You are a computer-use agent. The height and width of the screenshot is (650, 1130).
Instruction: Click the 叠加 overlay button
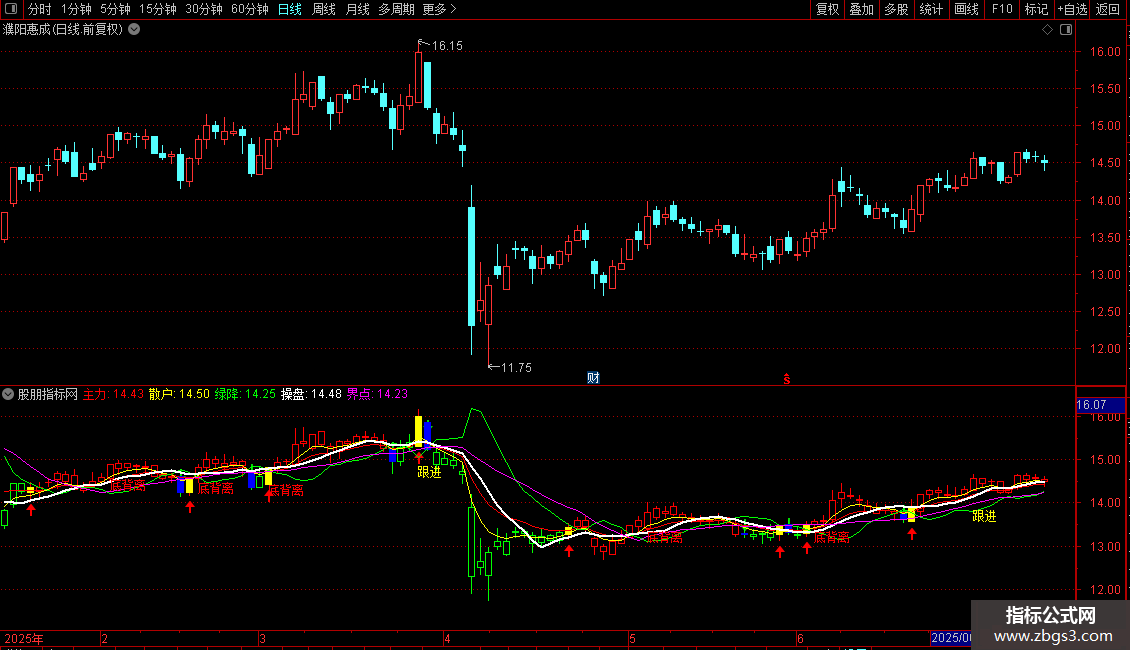coord(861,9)
